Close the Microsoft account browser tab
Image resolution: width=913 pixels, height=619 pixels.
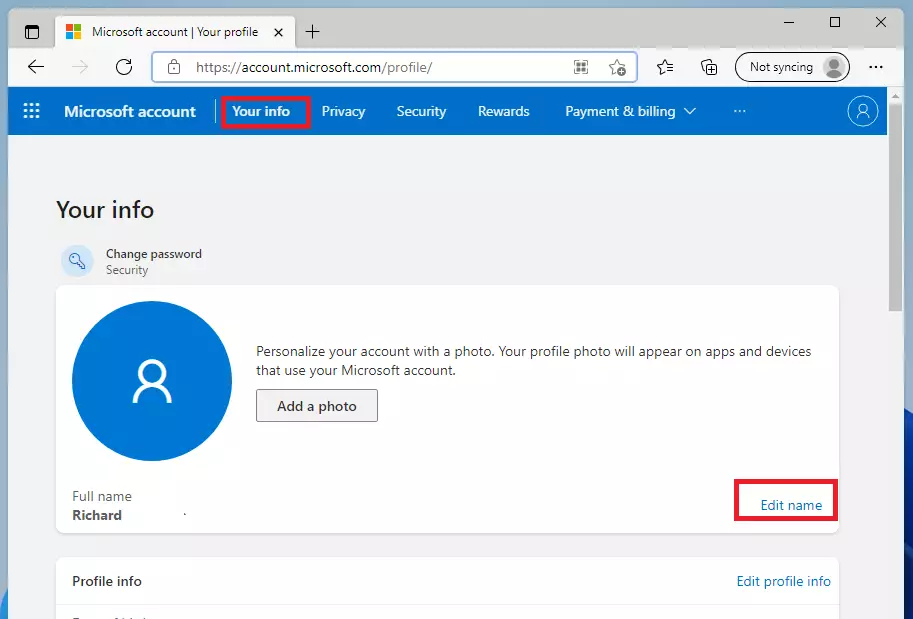point(278,32)
